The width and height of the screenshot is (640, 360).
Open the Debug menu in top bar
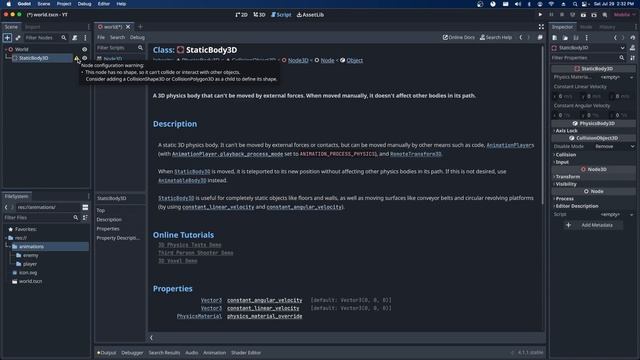tap(84, 4)
